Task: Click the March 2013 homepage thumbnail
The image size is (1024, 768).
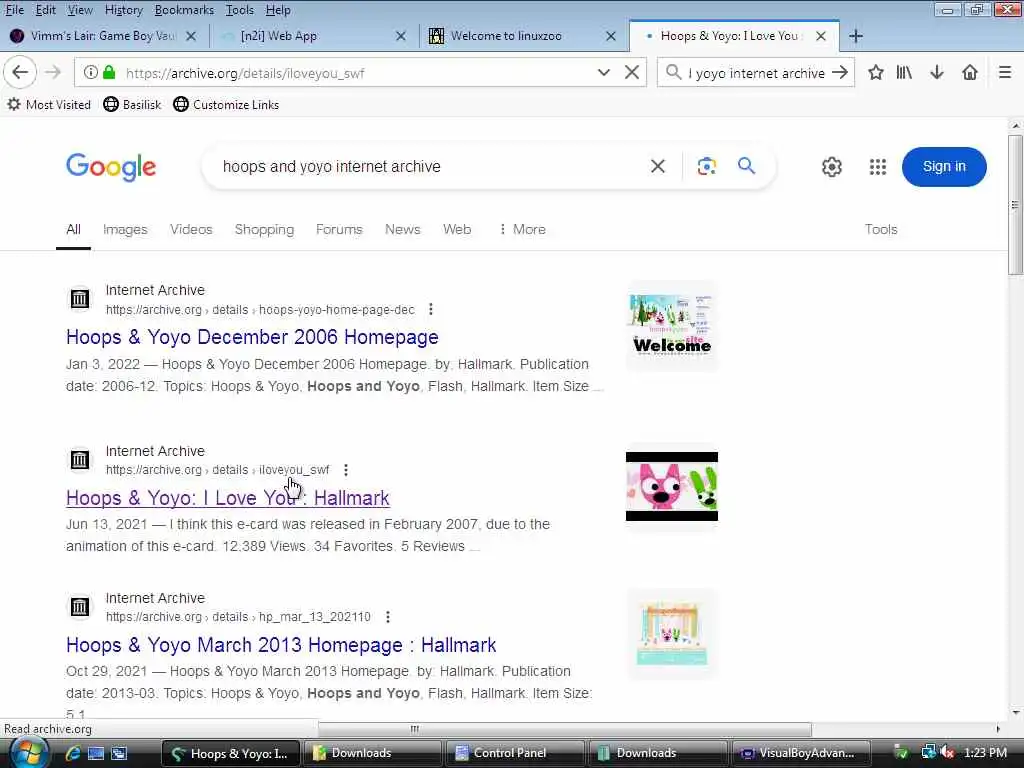Action: [672, 633]
